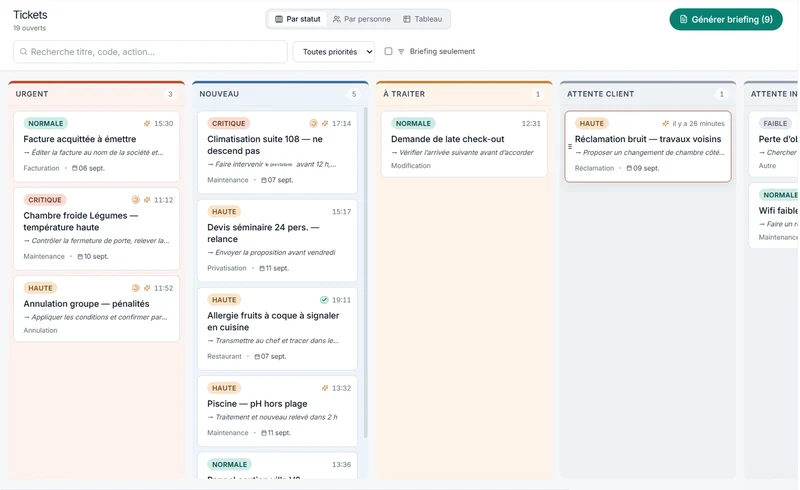This screenshot has height=490, width=800.
Task: Click NOUVEAU column count badge 5
Action: (354, 94)
